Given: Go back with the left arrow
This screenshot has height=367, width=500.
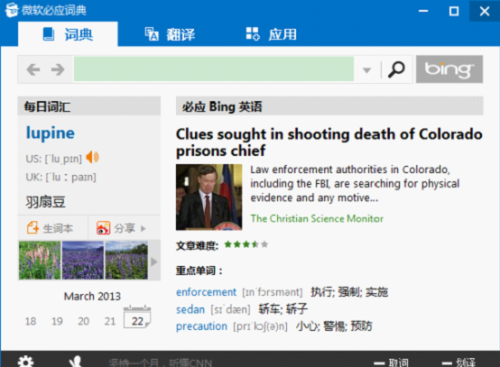Looking at the screenshot, I should tap(33, 69).
